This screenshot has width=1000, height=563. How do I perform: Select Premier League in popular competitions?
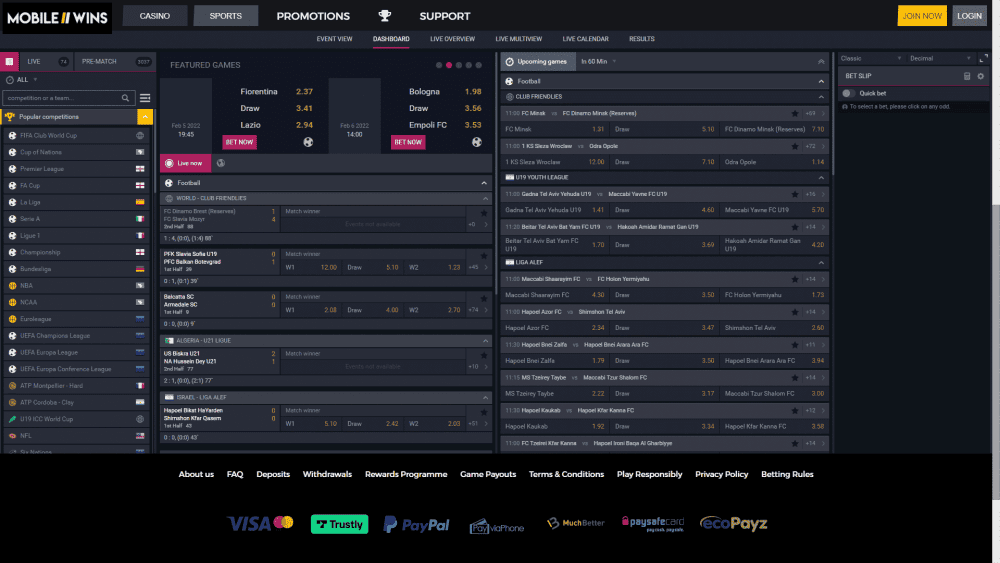tap(76, 169)
